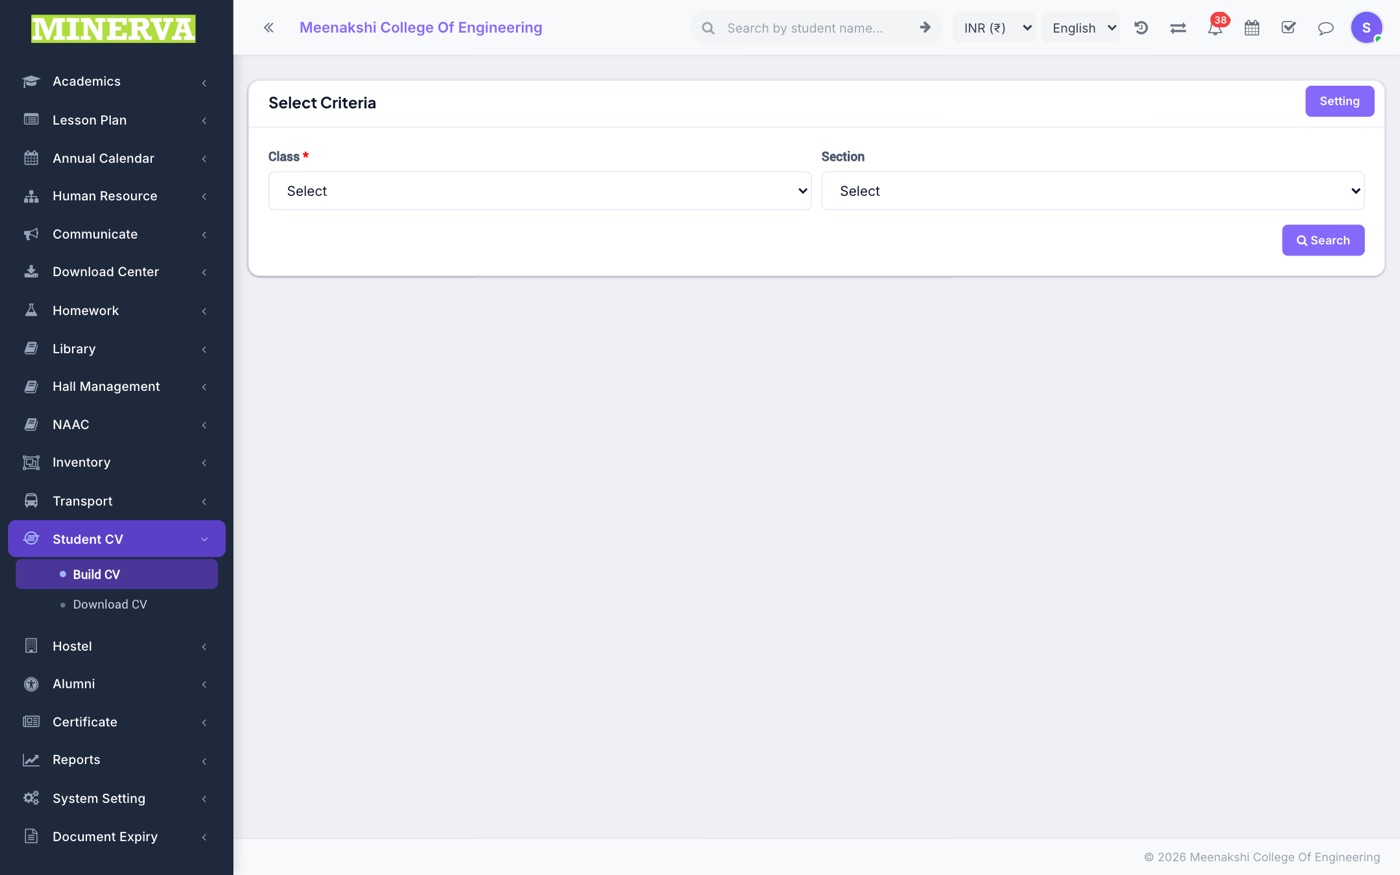The height and width of the screenshot is (875, 1400).
Task: Expand the System Setting menu chevron
Action: coord(204,799)
